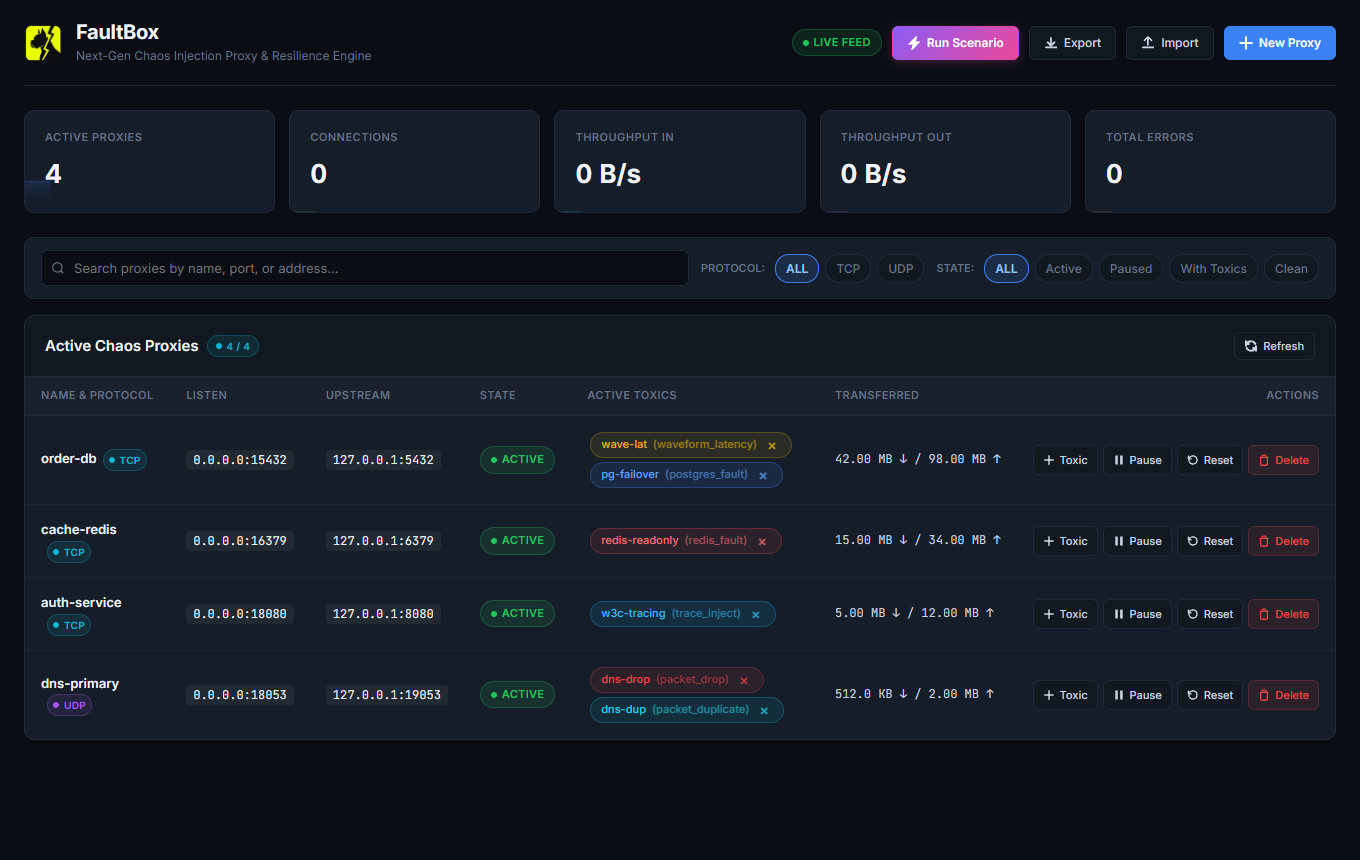Show only Active state proxies

(x=1064, y=268)
